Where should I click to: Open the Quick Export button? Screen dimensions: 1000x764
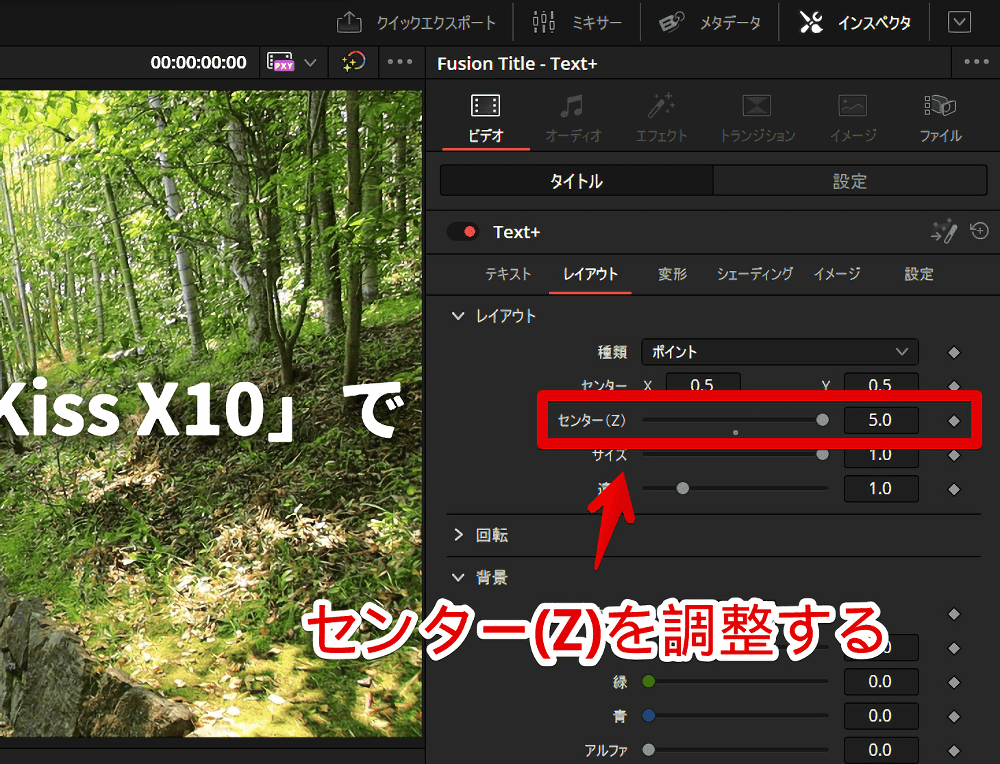pyautogui.click(x=414, y=22)
